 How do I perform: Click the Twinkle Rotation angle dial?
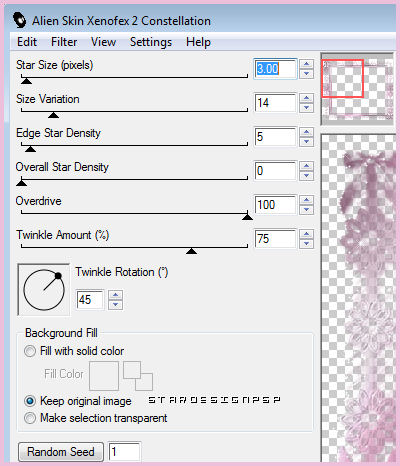tap(44, 290)
